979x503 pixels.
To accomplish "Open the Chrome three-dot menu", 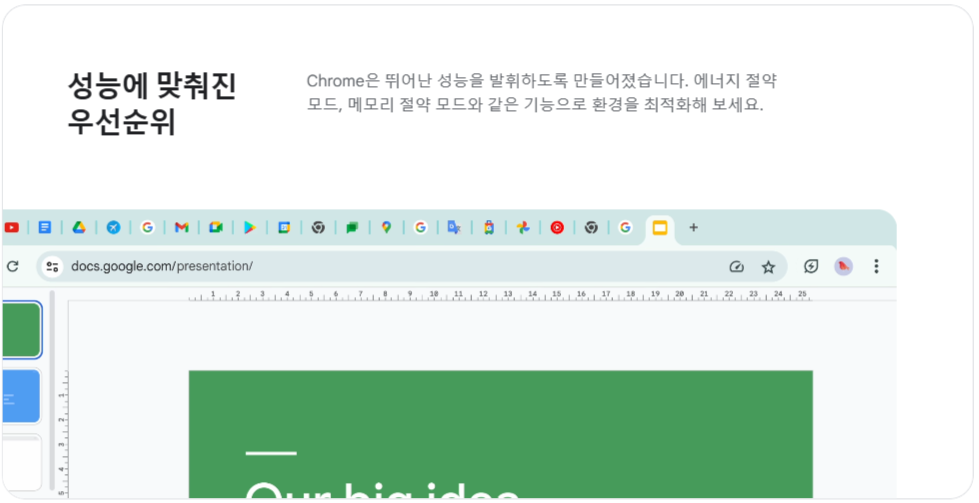I will (877, 266).
